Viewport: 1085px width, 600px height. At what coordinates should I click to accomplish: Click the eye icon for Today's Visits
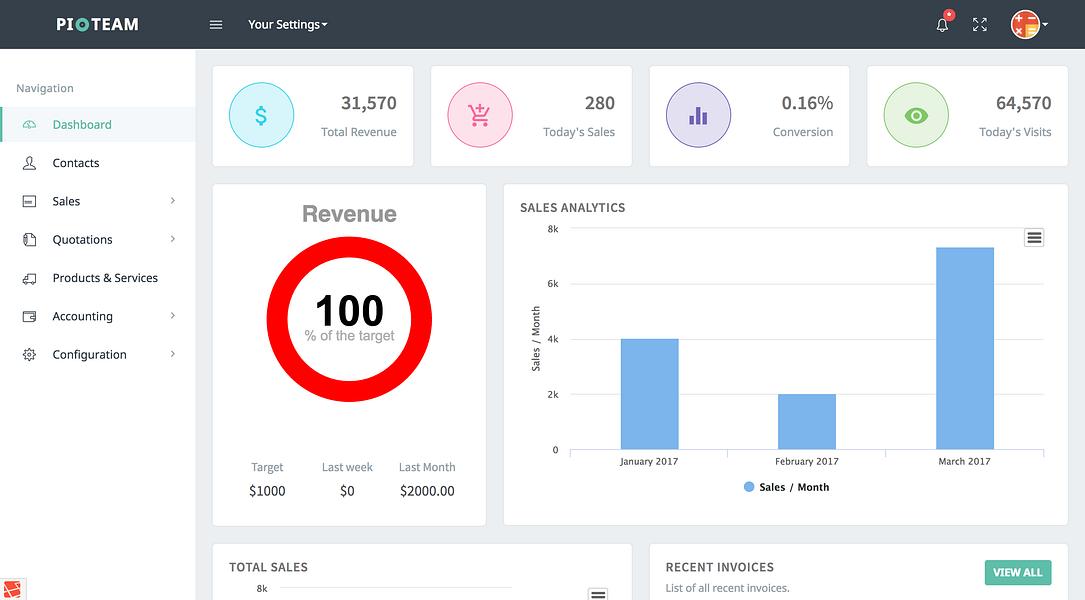(916, 115)
